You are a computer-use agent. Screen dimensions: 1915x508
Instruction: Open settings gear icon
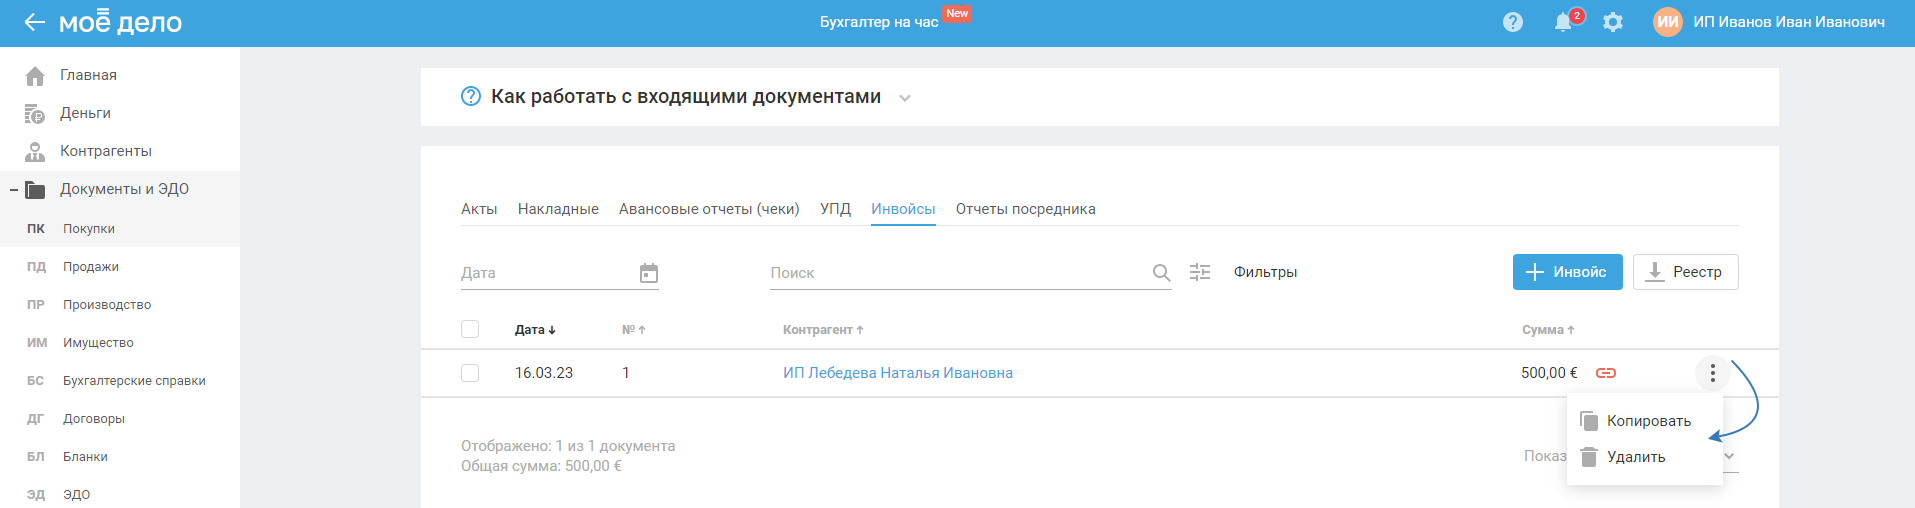coord(1612,22)
